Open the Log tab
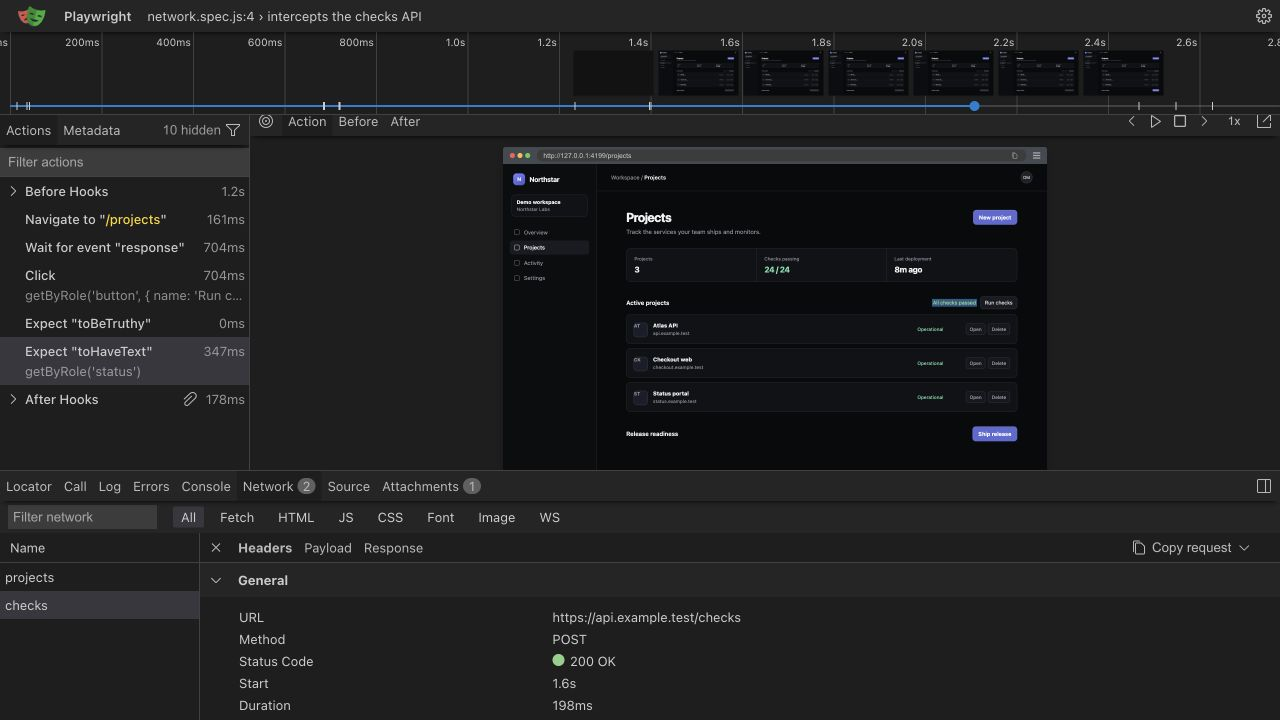This screenshot has height=720, width=1280. coord(110,486)
